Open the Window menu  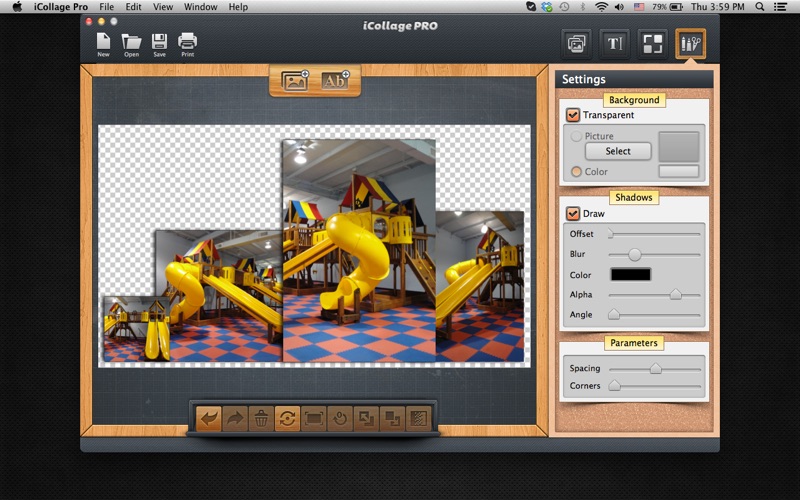pyautogui.click(x=200, y=7)
